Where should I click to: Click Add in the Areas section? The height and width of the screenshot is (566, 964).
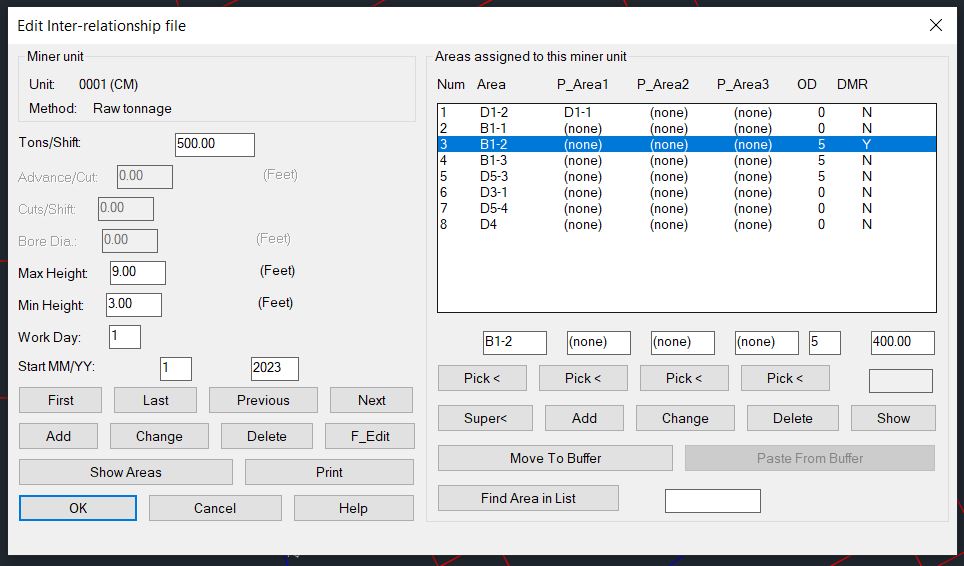pos(584,418)
